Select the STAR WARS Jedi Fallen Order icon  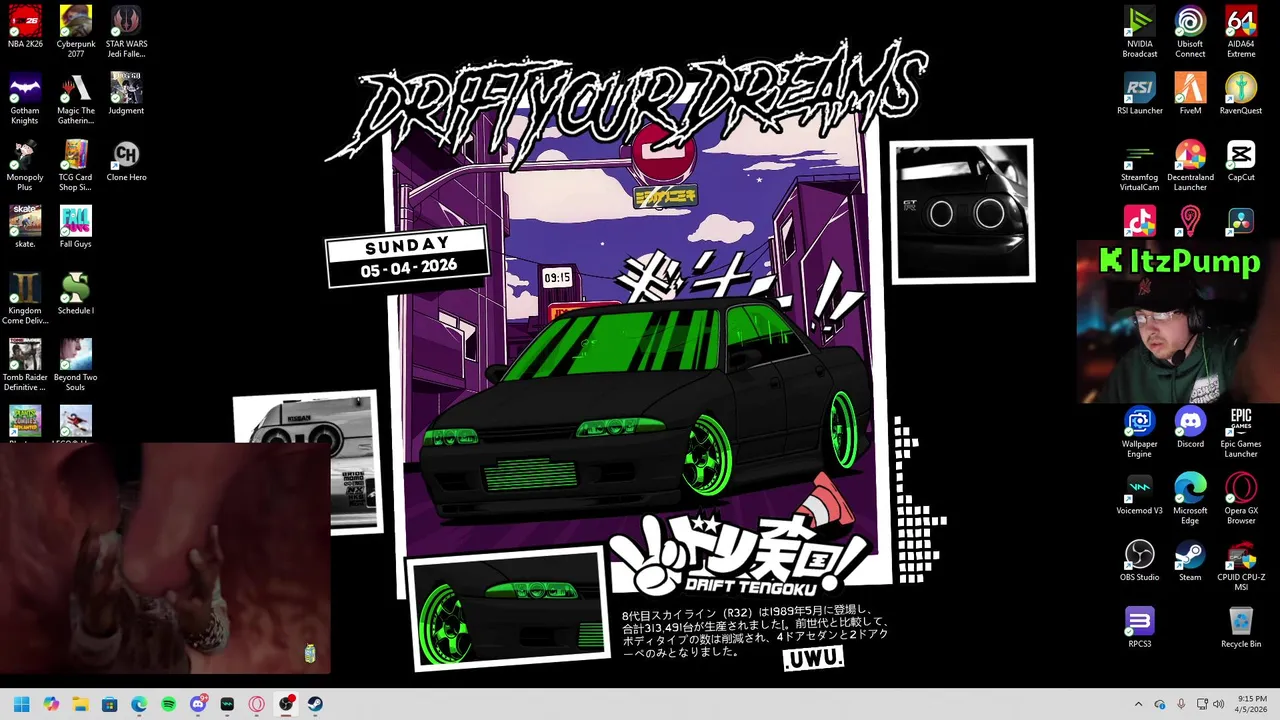click(126, 32)
